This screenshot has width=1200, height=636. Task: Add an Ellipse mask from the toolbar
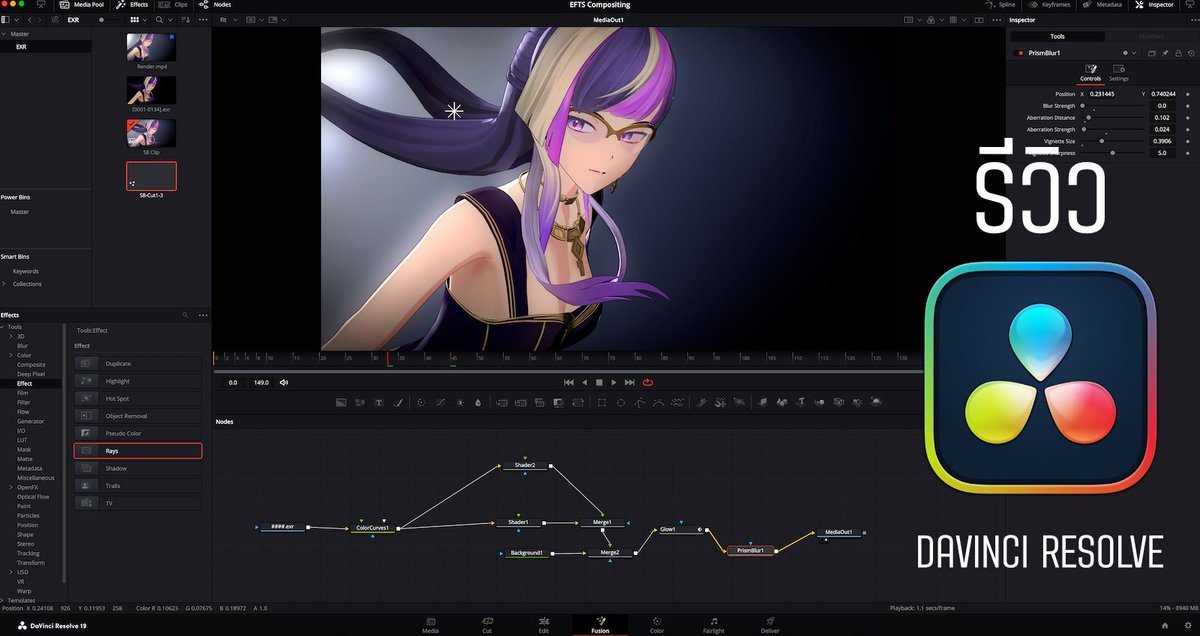click(x=621, y=401)
